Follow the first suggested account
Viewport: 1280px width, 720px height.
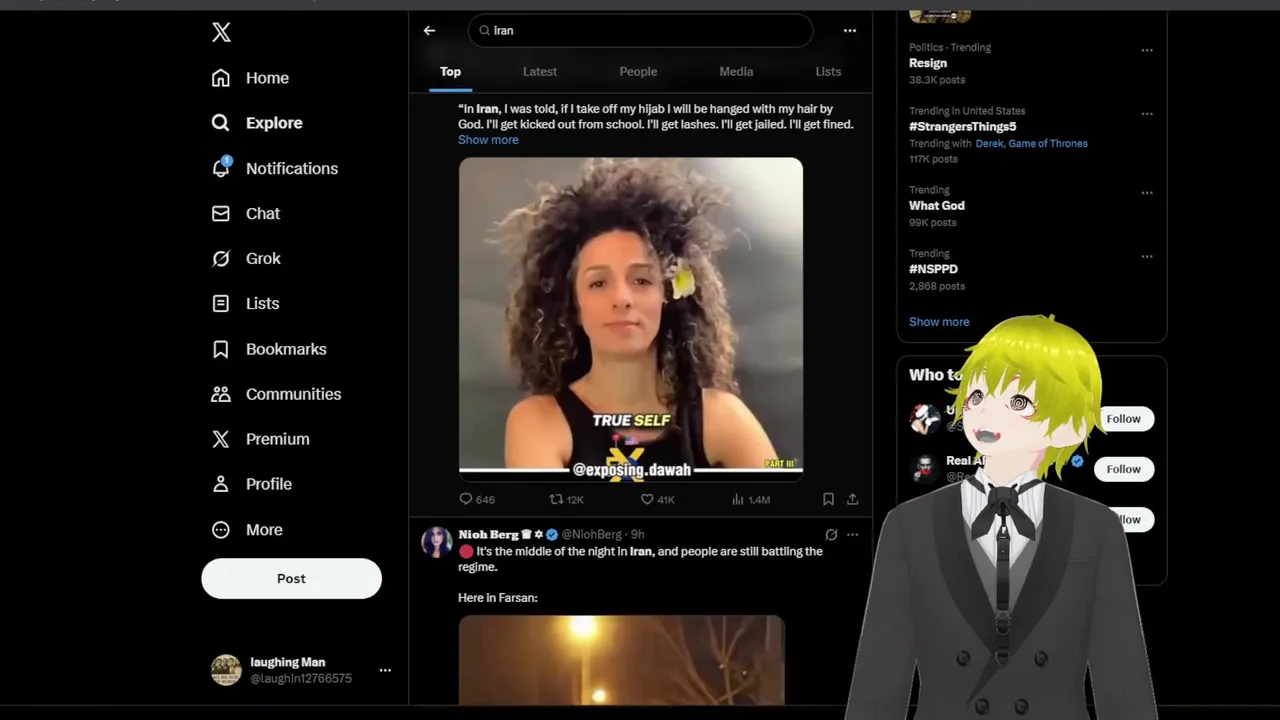pos(1123,419)
